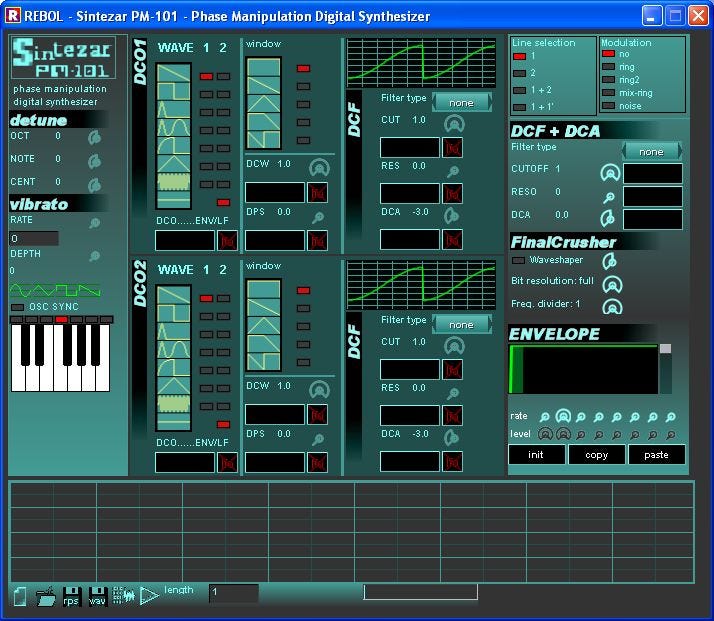The height and width of the screenshot is (621, 714).
Task: Click the DCF + DCA CUTOFF black value box
Action: click(653, 173)
